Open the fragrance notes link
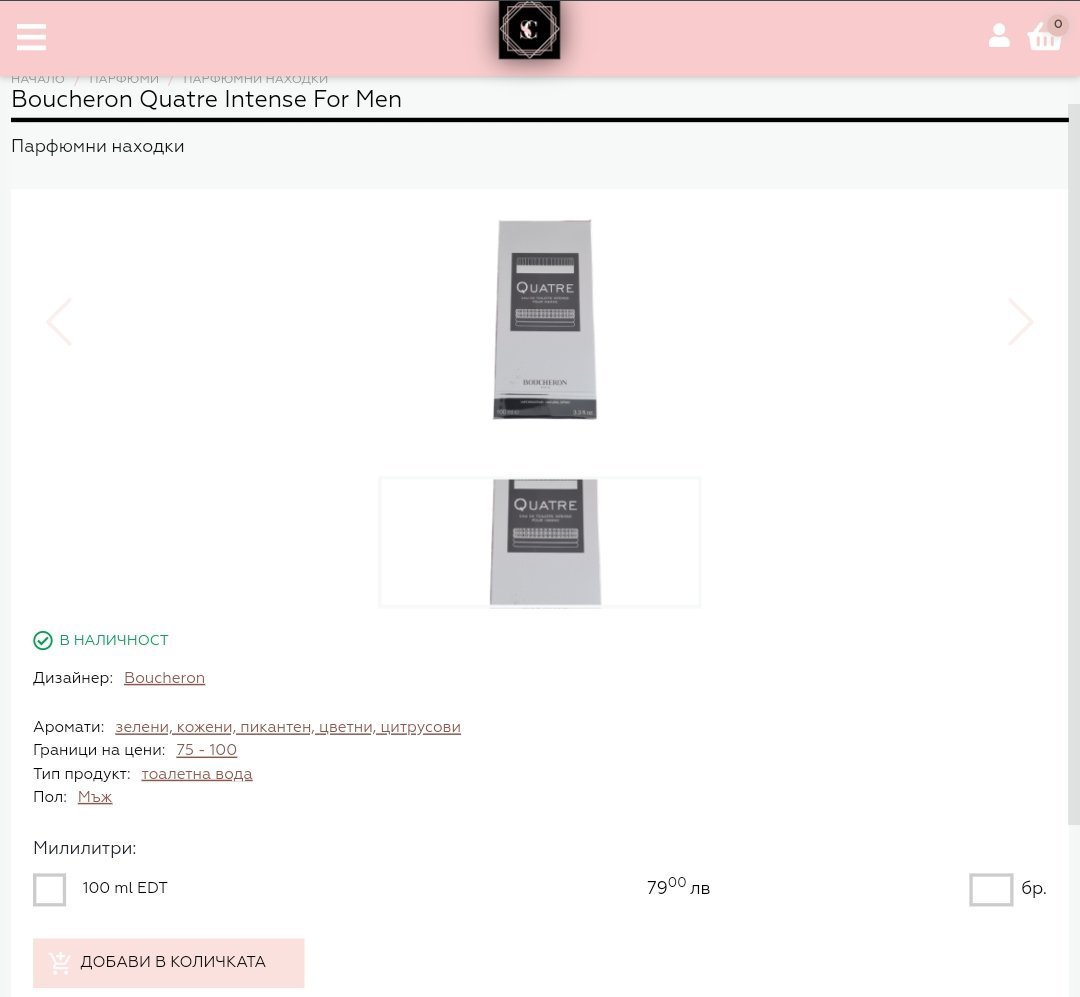Screen dimensions: 1080x997 coord(287,727)
